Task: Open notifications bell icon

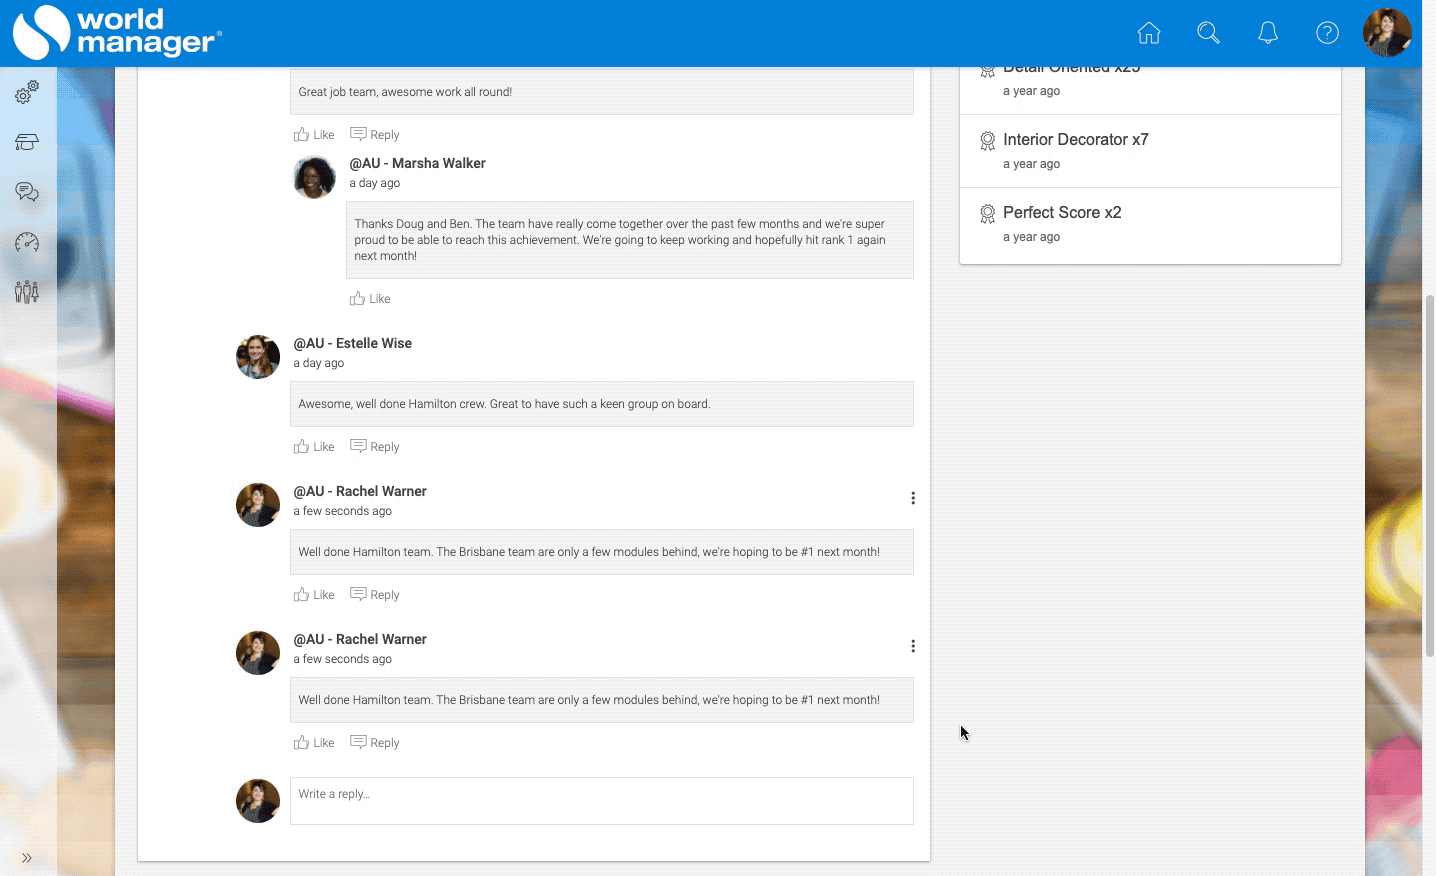Action: [x=1268, y=33]
